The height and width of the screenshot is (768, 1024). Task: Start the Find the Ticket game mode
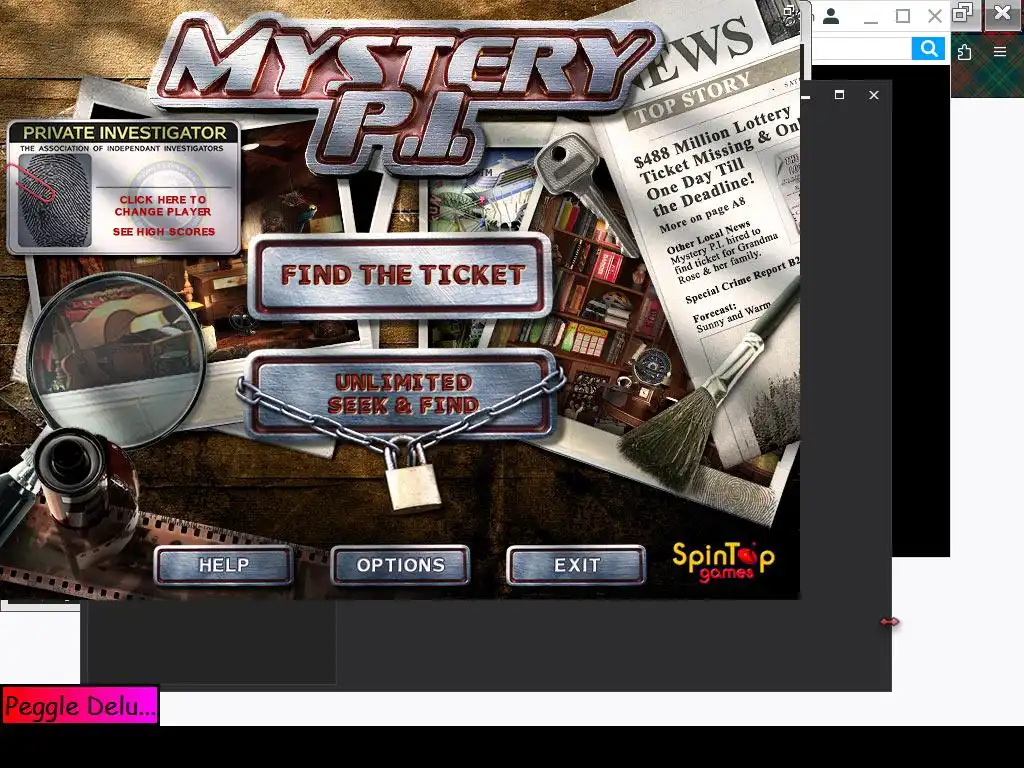(x=402, y=276)
